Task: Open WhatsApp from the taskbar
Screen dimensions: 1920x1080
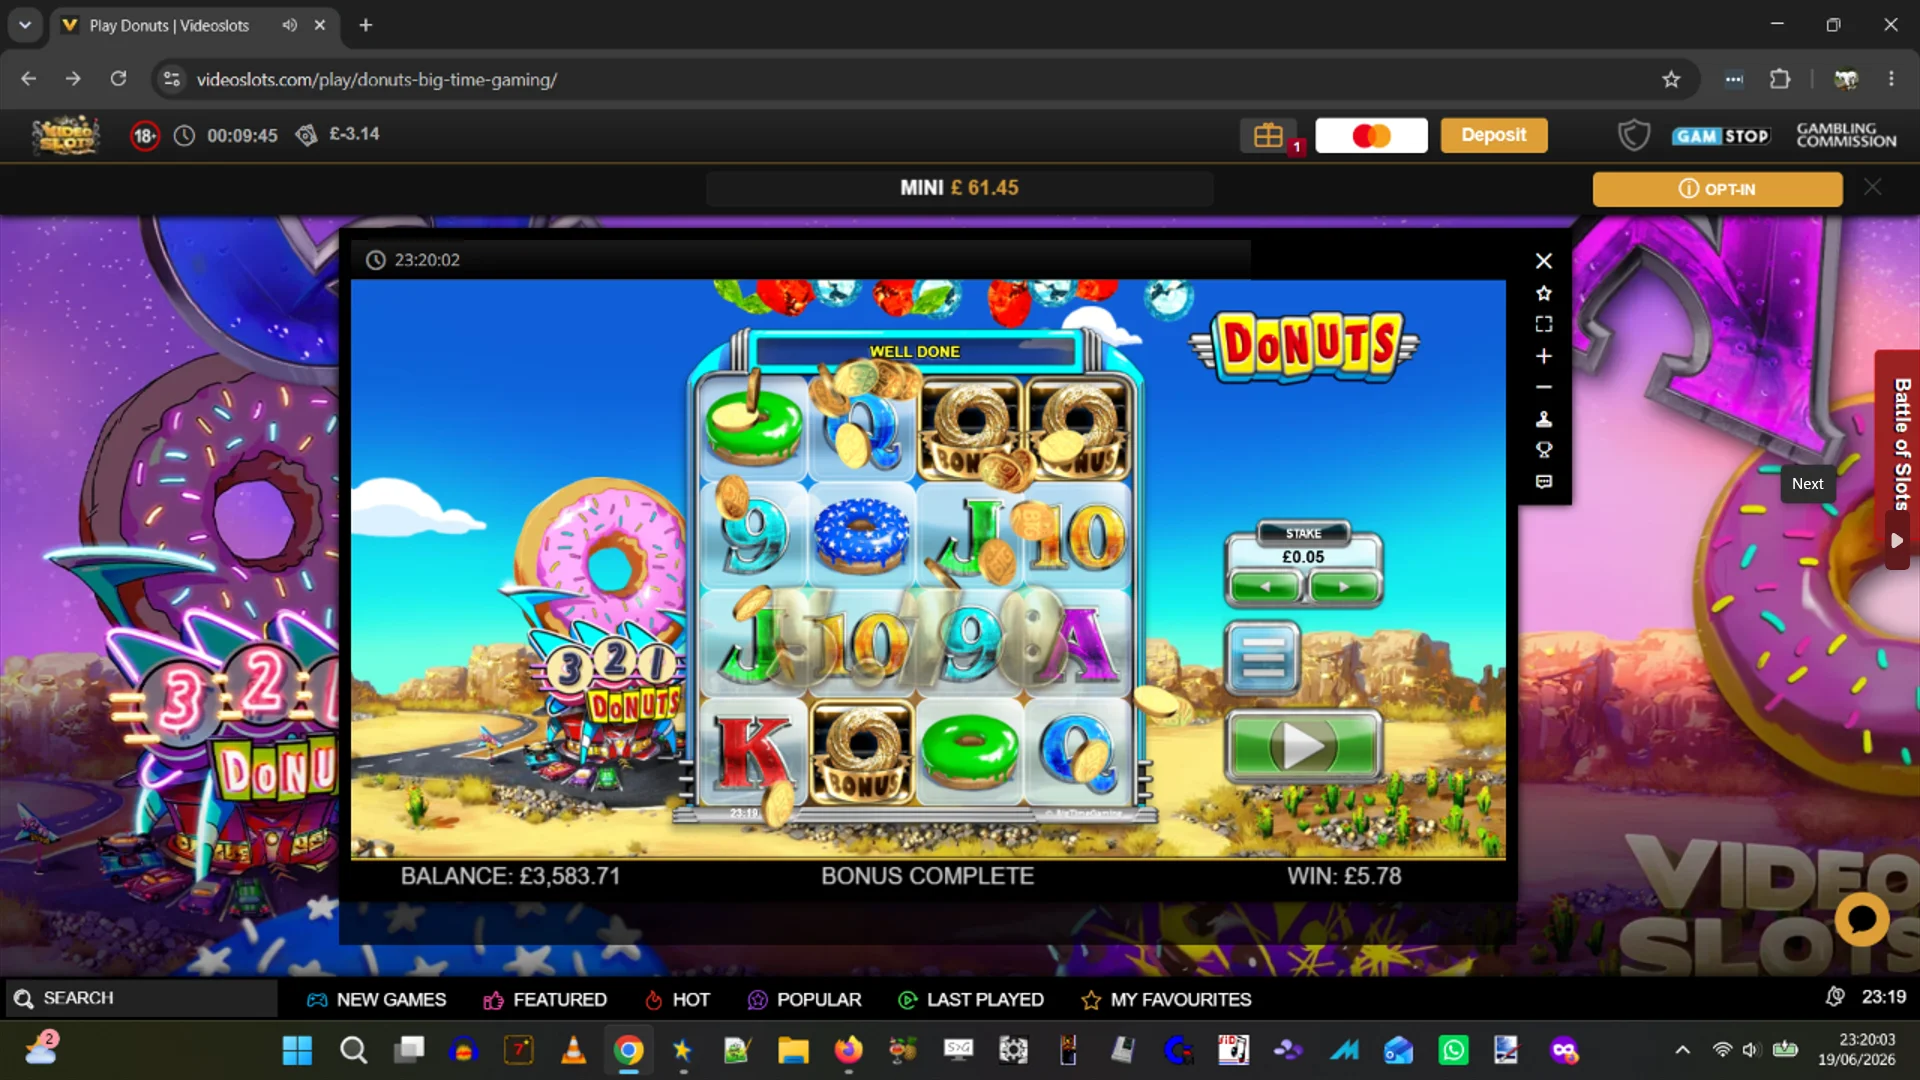Action: (1453, 1051)
